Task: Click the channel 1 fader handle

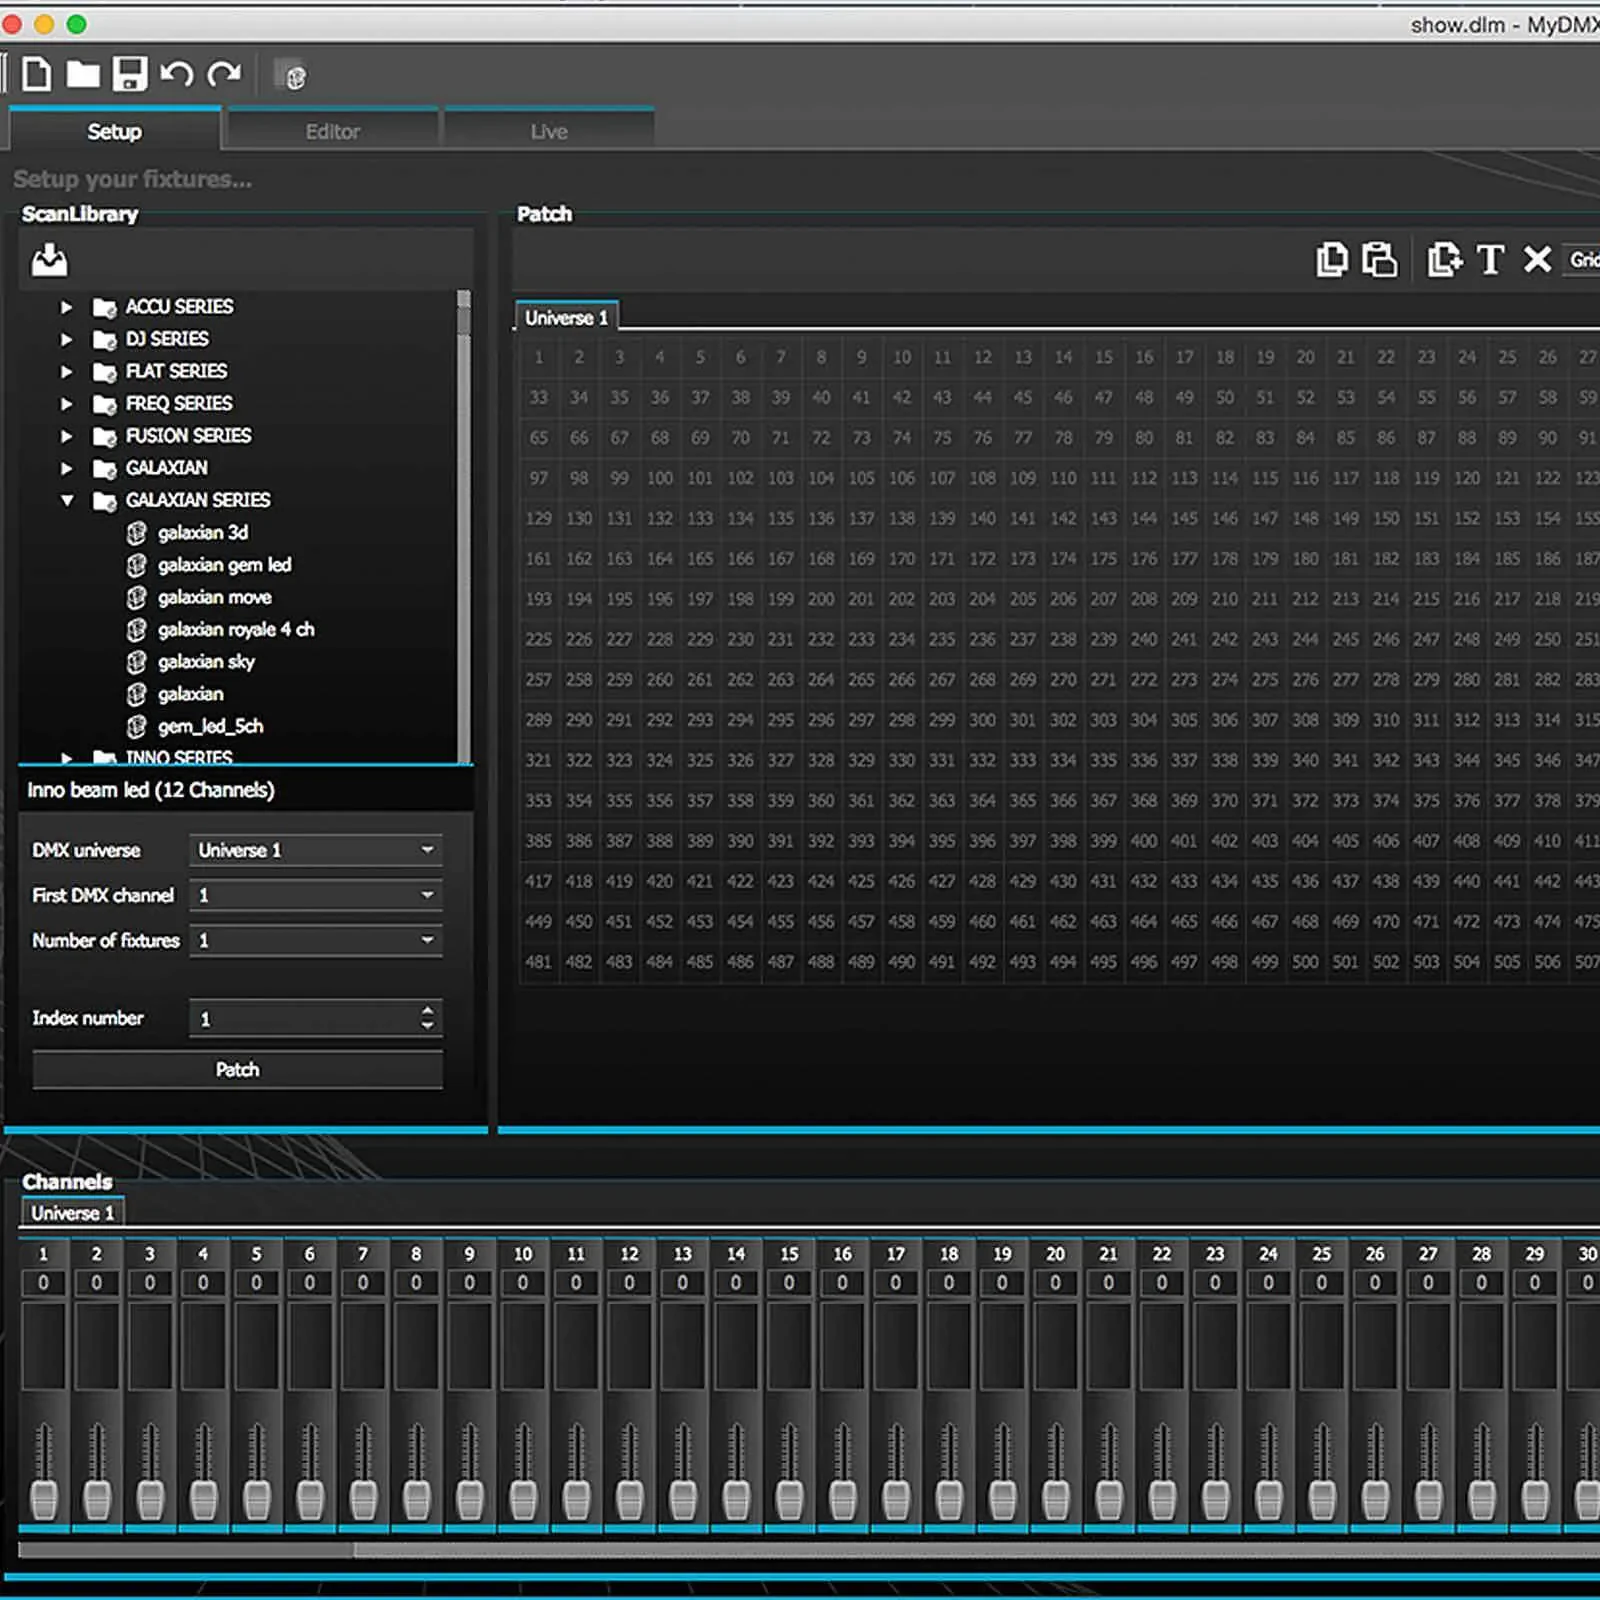Action: click(x=43, y=1499)
